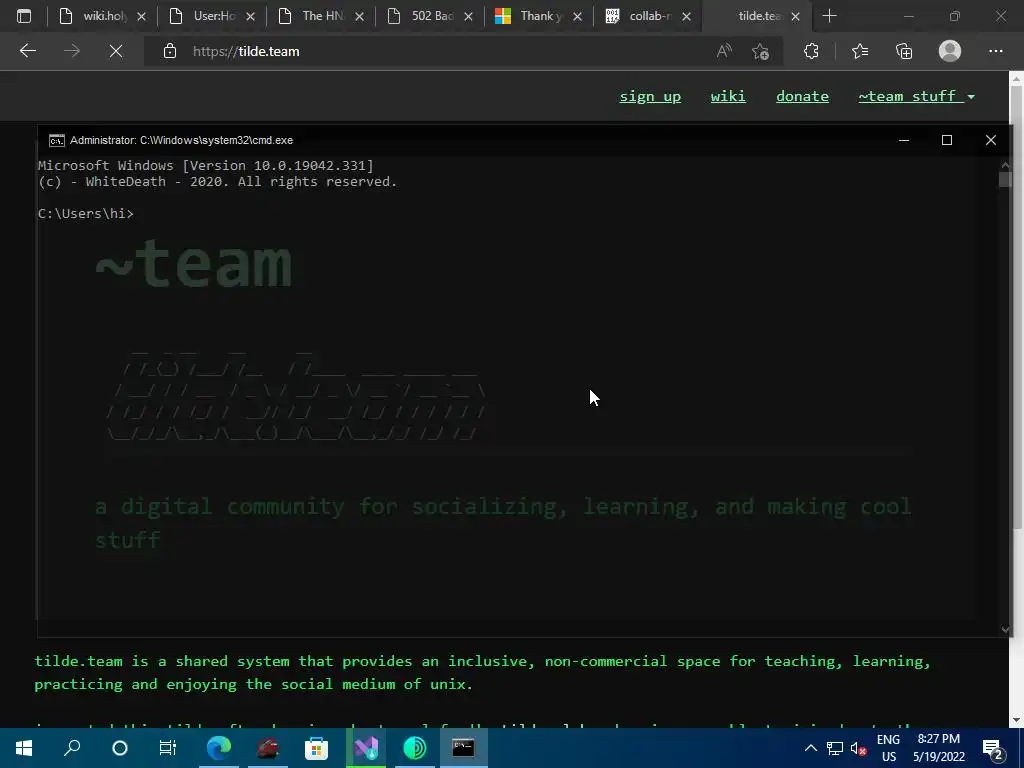Open the Collections icon

tap(904, 51)
